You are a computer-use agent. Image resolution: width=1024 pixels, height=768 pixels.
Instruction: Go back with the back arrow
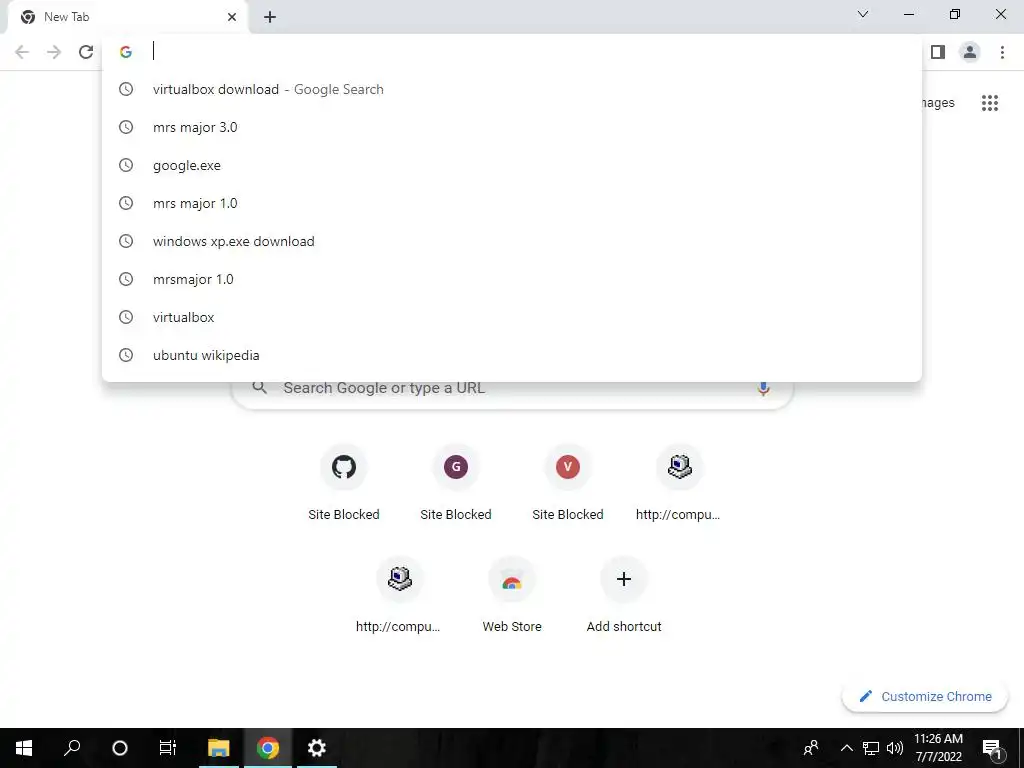[x=22, y=52]
